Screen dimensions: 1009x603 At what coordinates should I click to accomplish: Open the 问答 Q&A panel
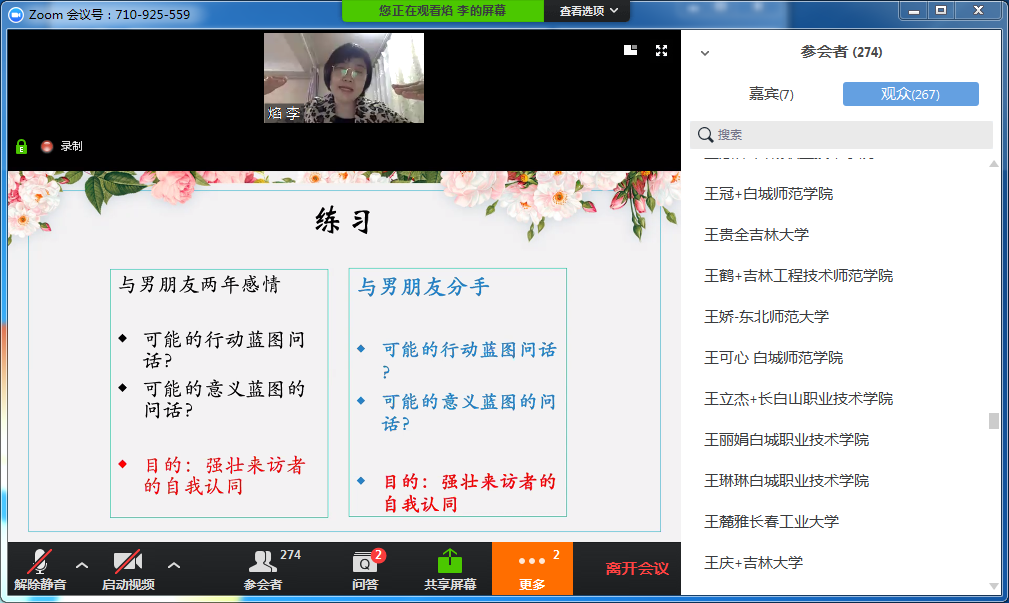pos(366,569)
